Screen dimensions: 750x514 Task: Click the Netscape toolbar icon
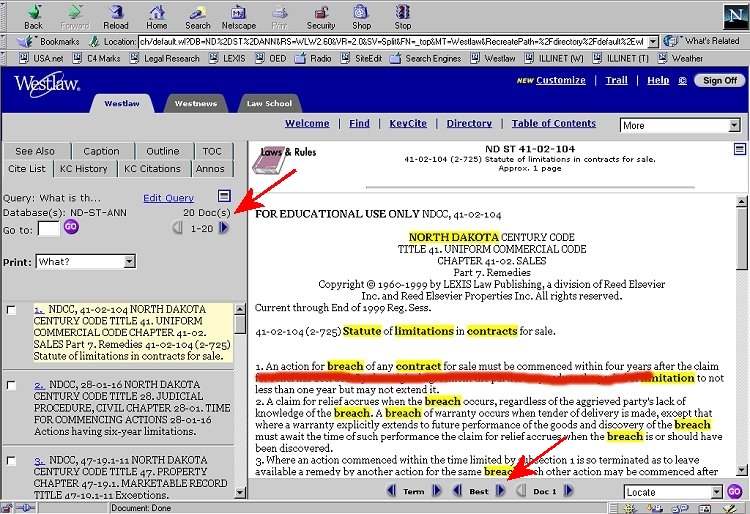tap(239, 17)
